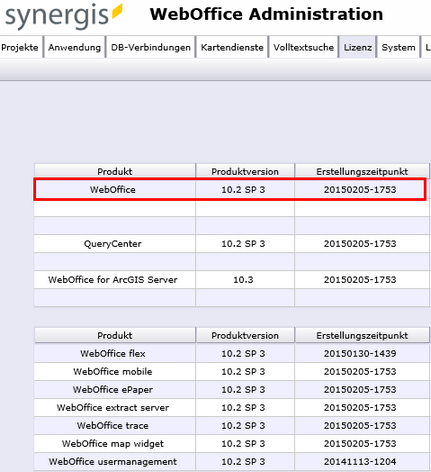Click the WebOffice Administration heading

266,14
